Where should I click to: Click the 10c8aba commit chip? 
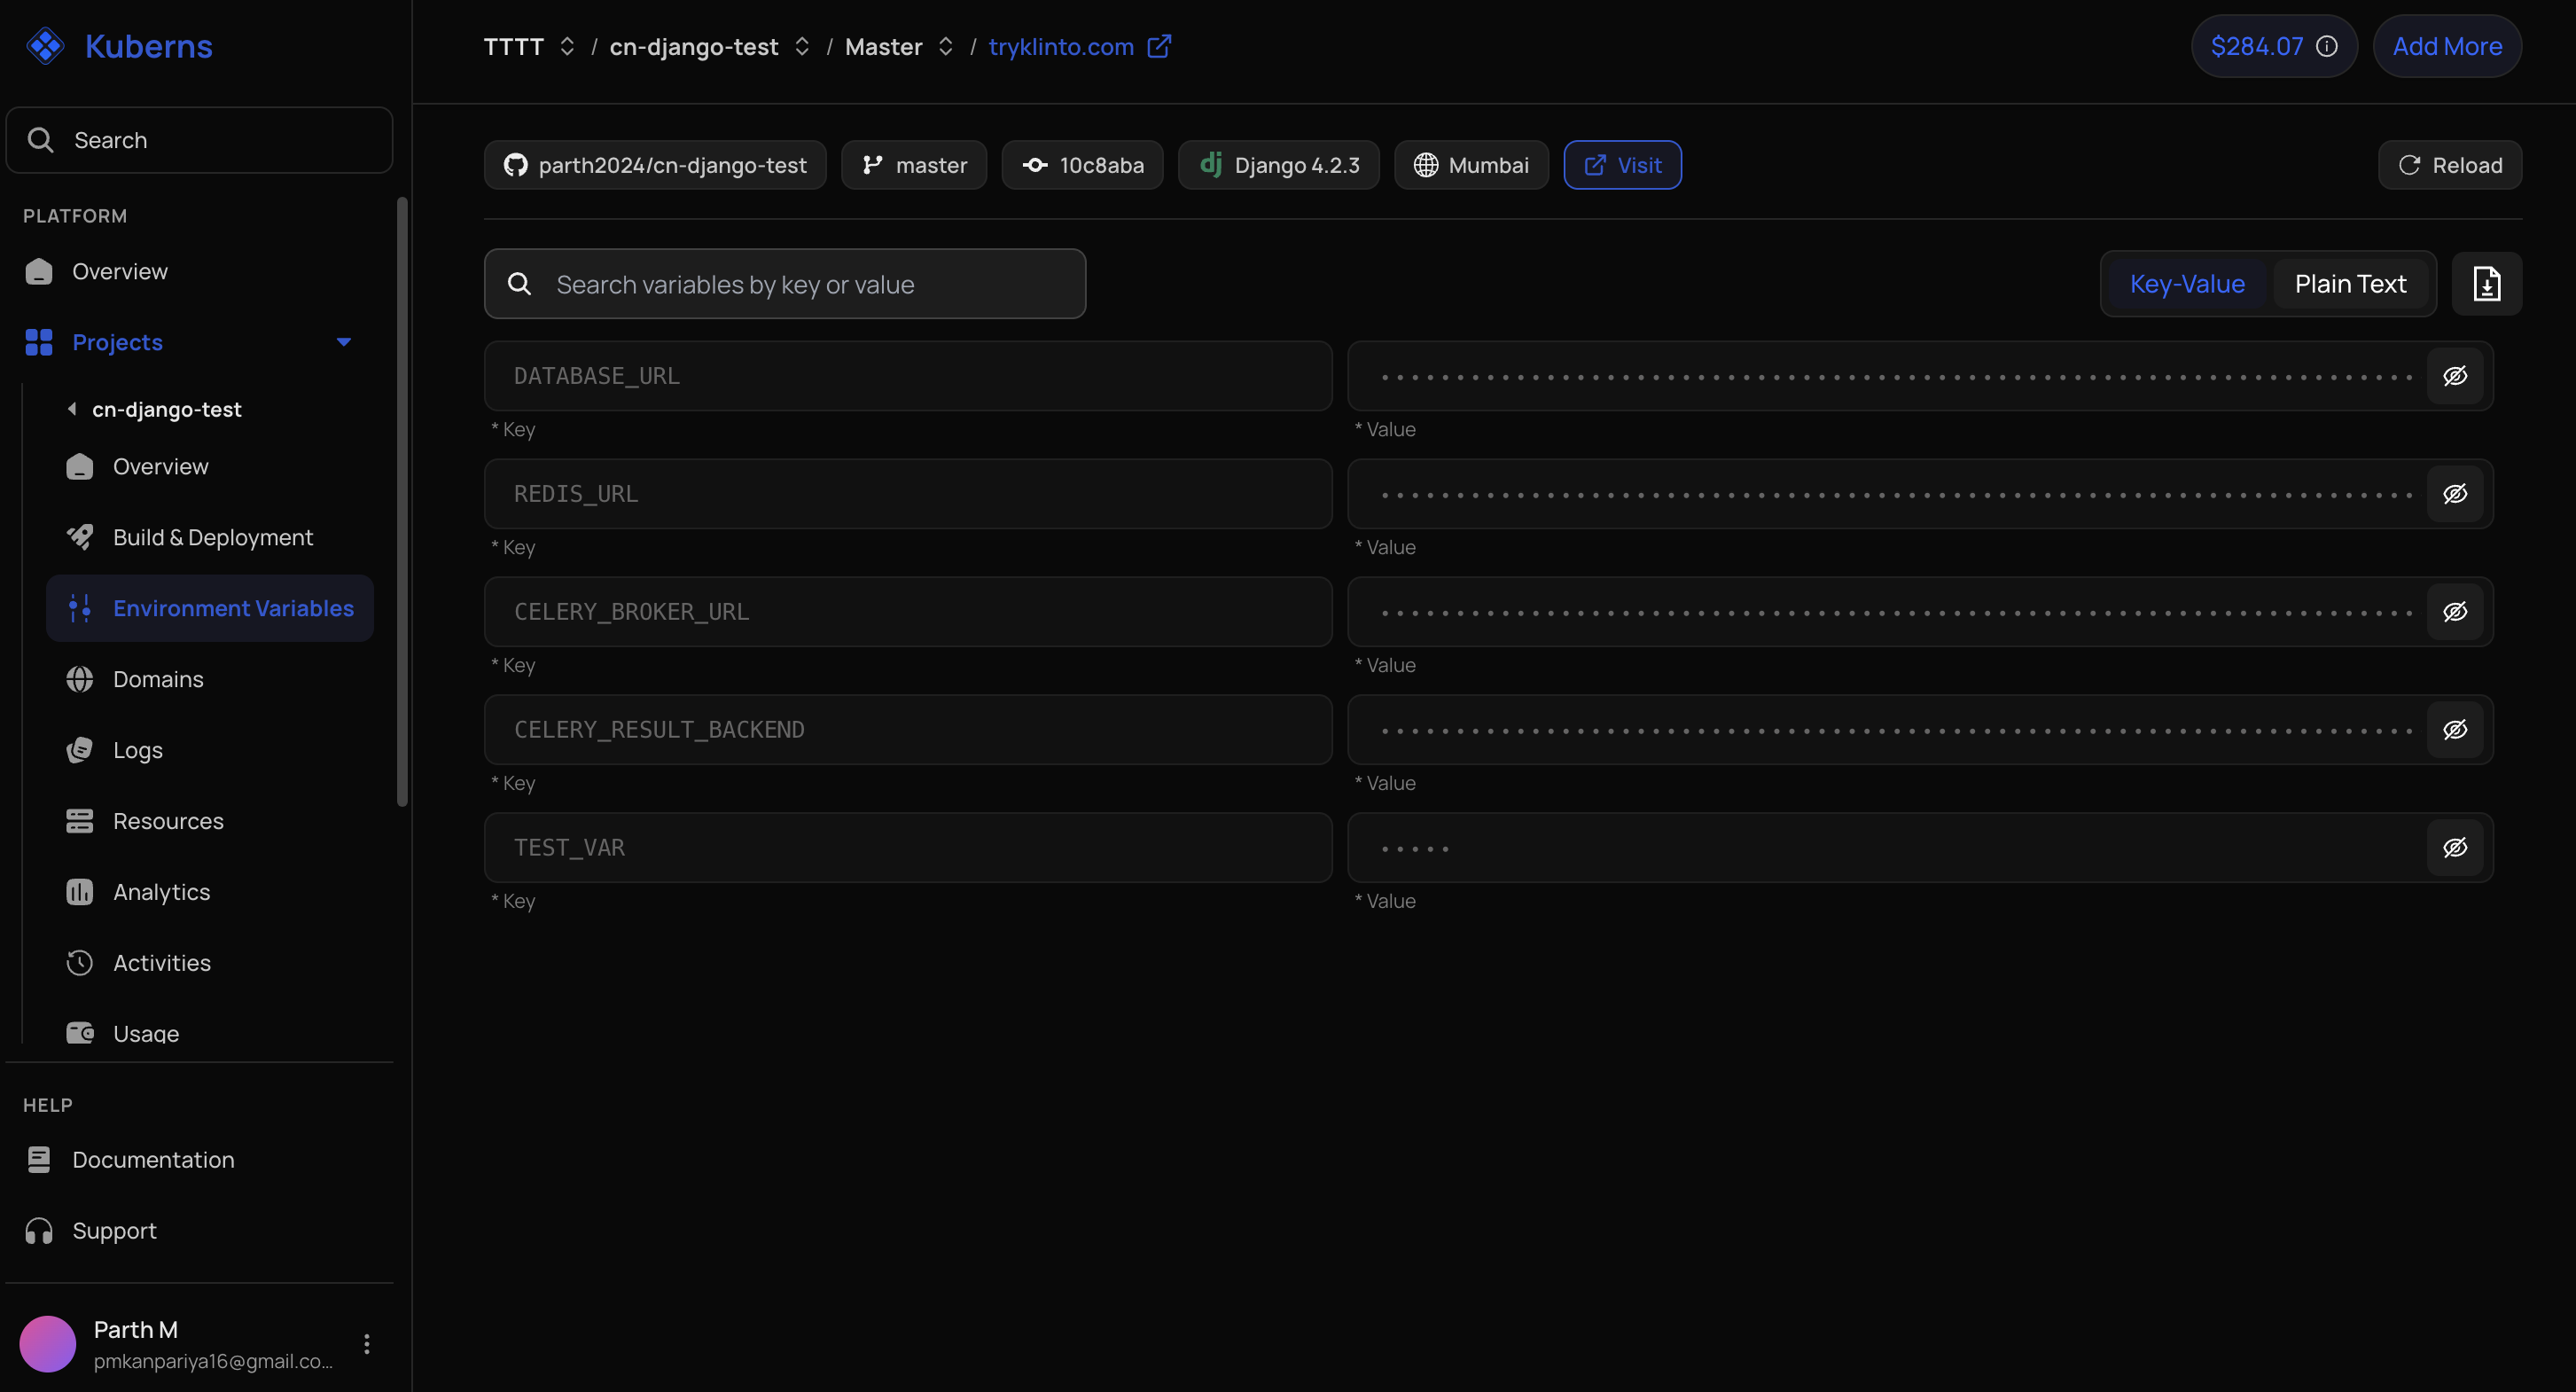coord(1083,165)
